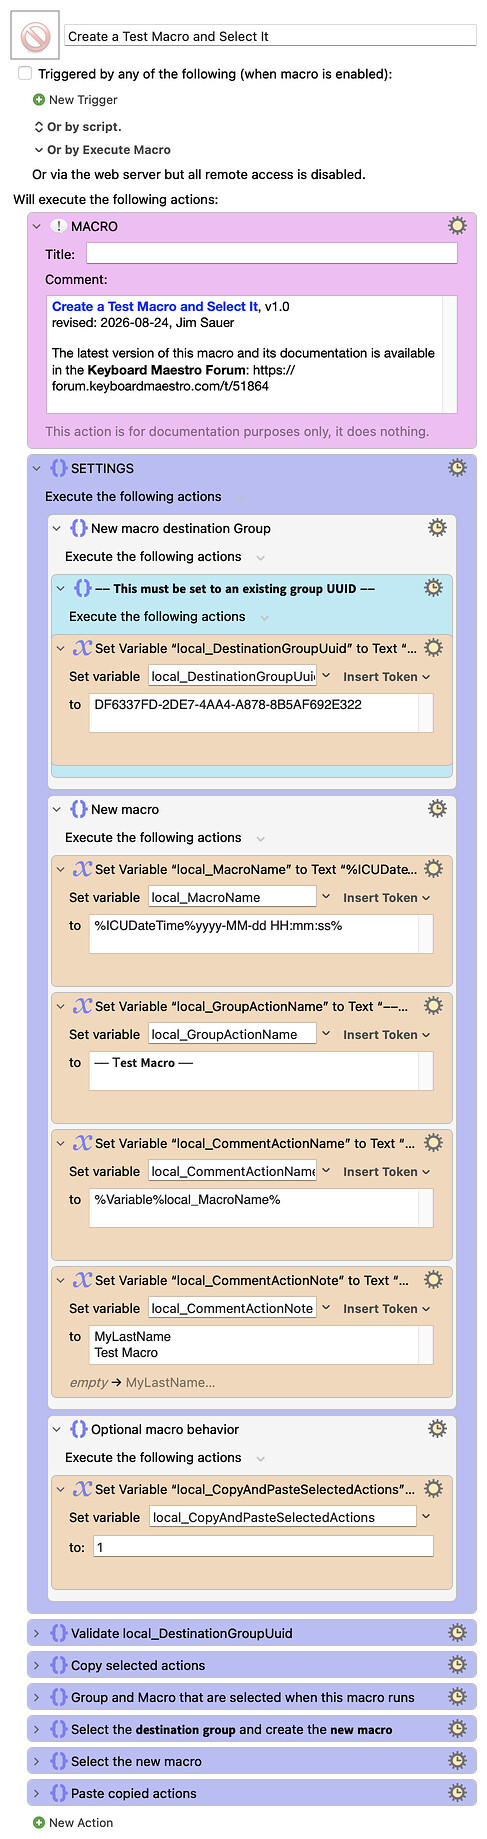Open gear for Set Variable local_CopyAndPasteSelectedActions
This screenshot has width=487, height=1839.
click(433, 1489)
